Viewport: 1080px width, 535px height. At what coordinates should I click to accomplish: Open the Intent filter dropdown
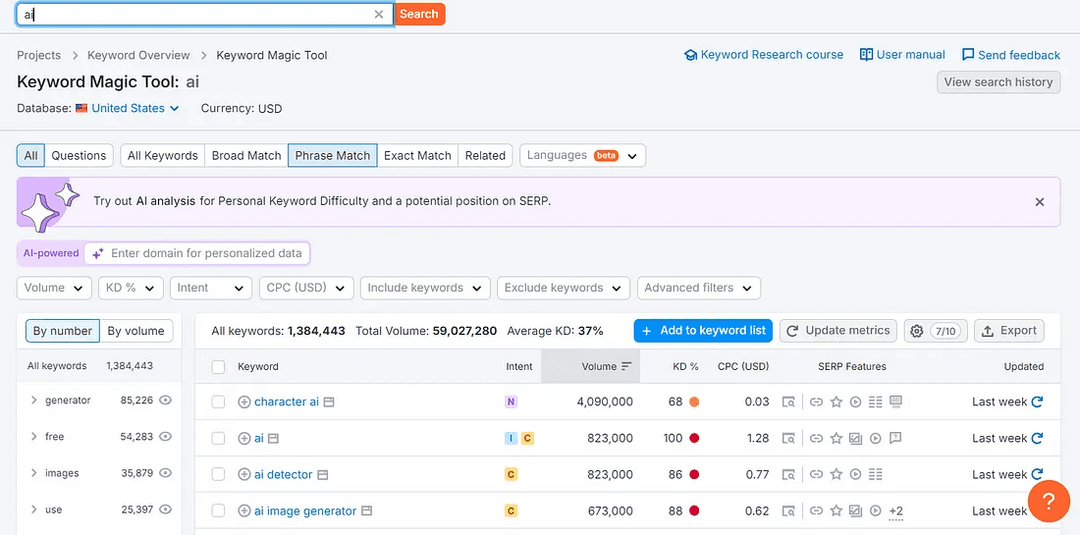[x=211, y=288]
